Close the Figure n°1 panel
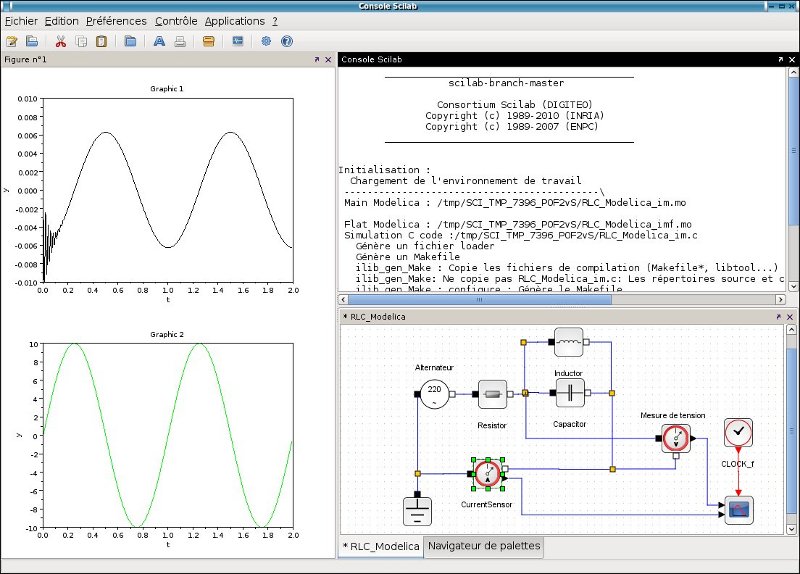Screen dimensions: 800x574 (x=328, y=60)
